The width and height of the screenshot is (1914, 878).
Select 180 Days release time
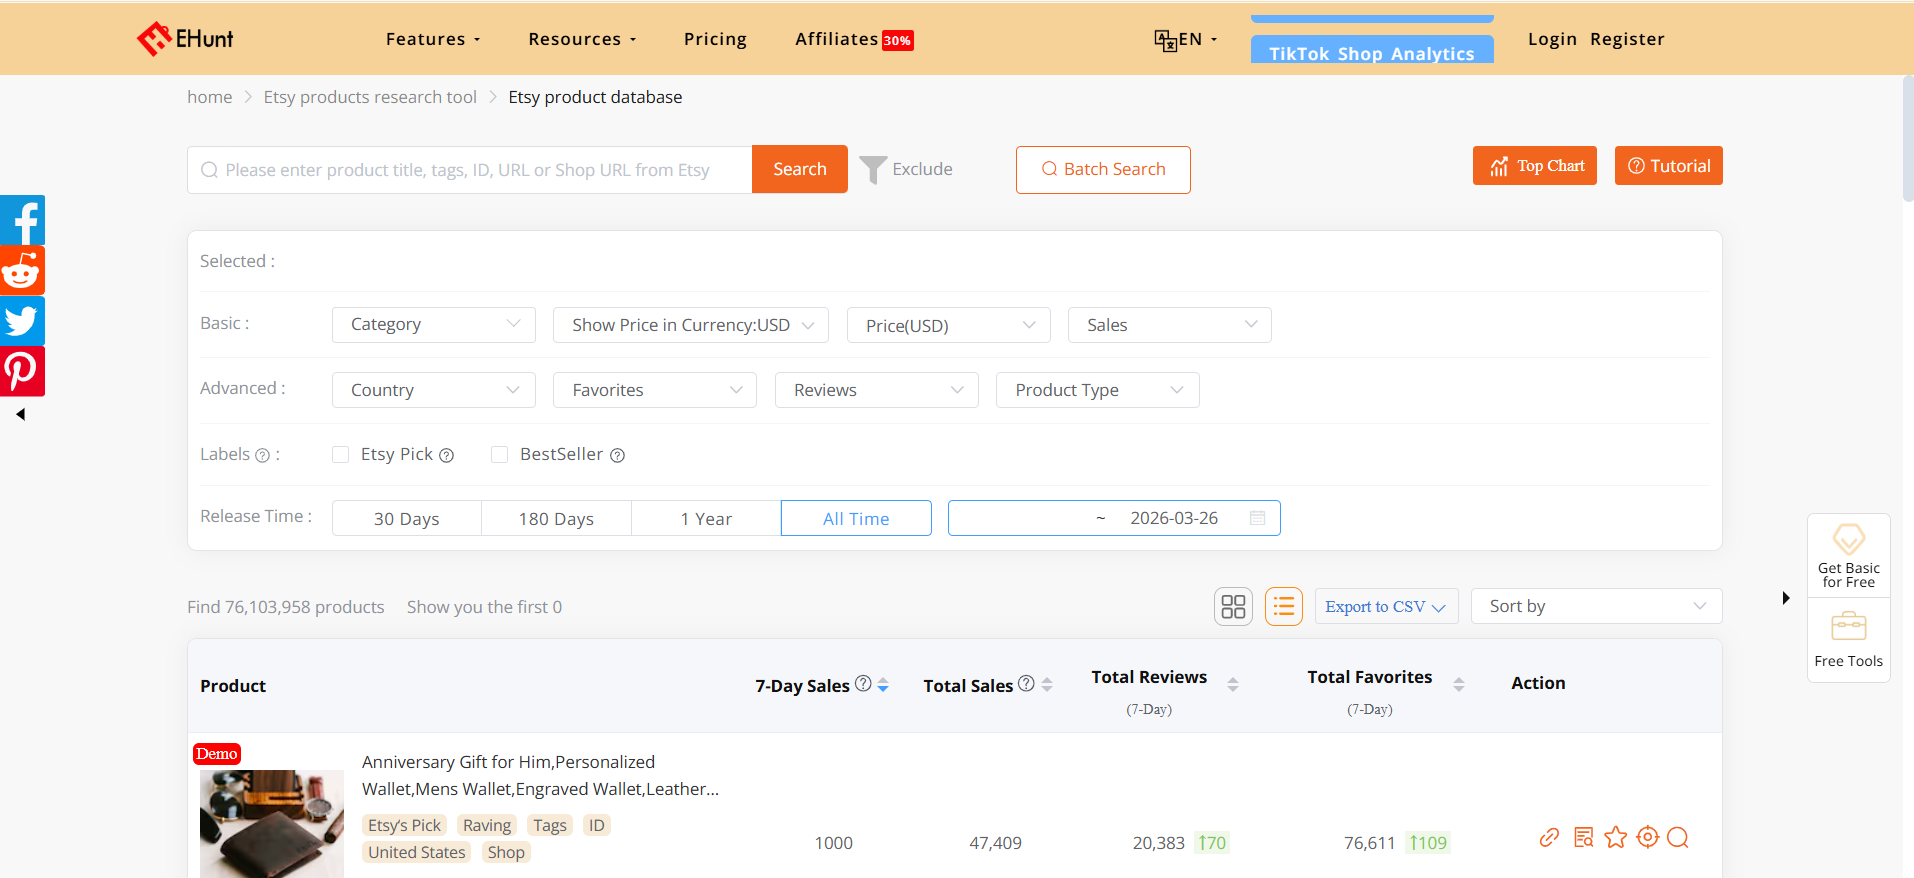coord(556,518)
